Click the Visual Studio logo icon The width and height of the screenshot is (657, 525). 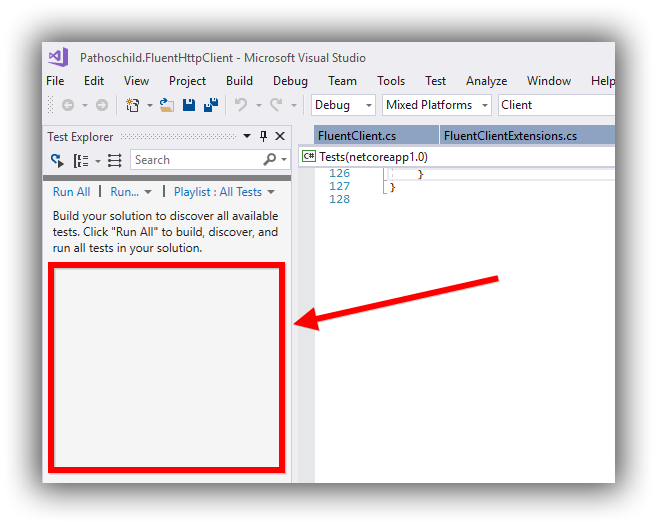click(x=58, y=57)
